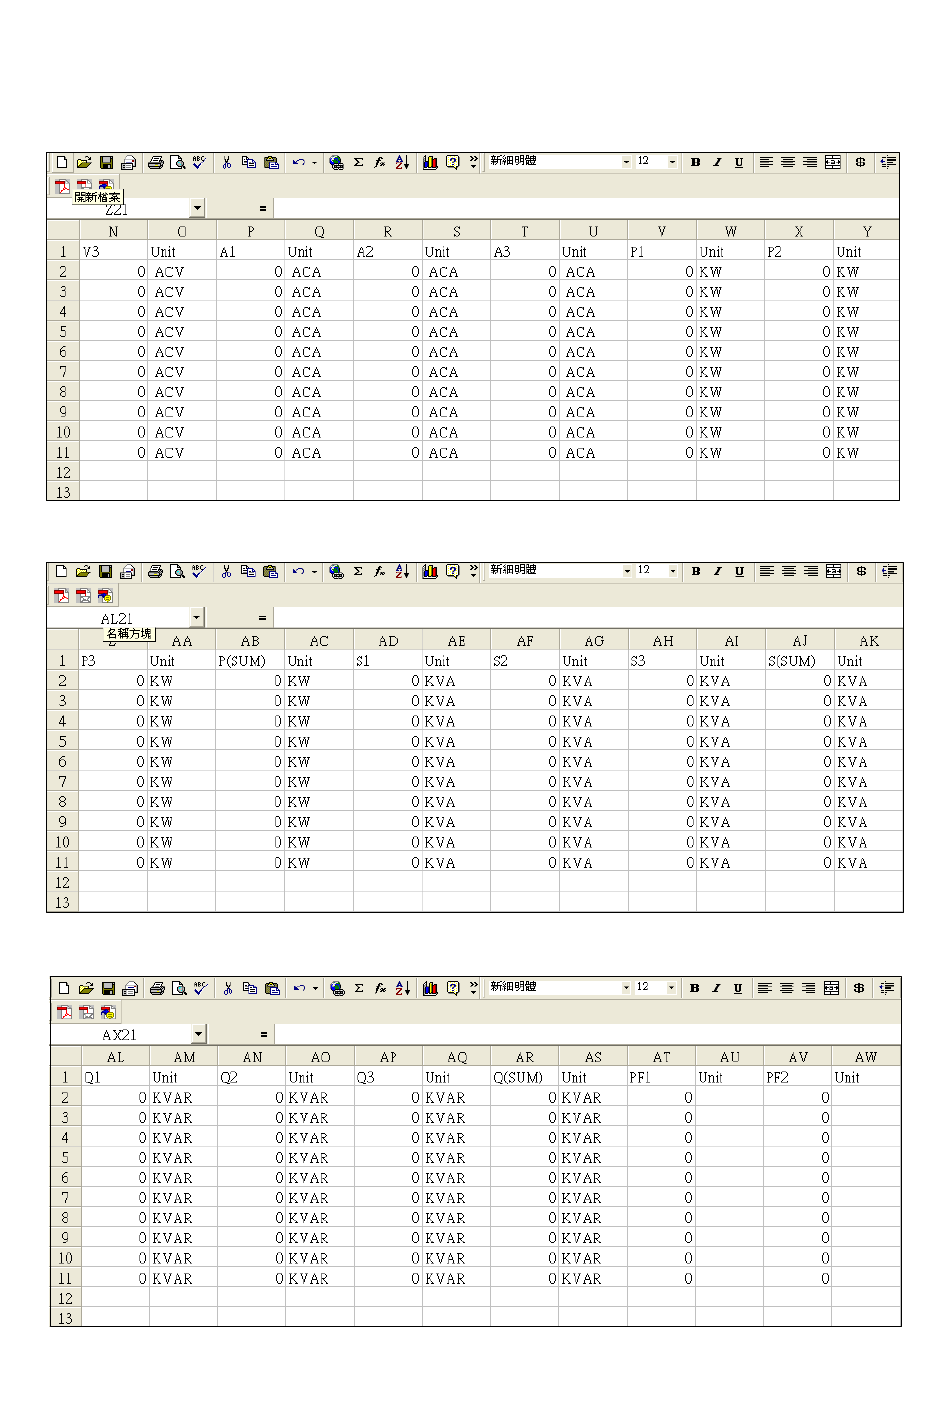Open Undo history dropdown in Z21 spreadsheet

(314, 162)
